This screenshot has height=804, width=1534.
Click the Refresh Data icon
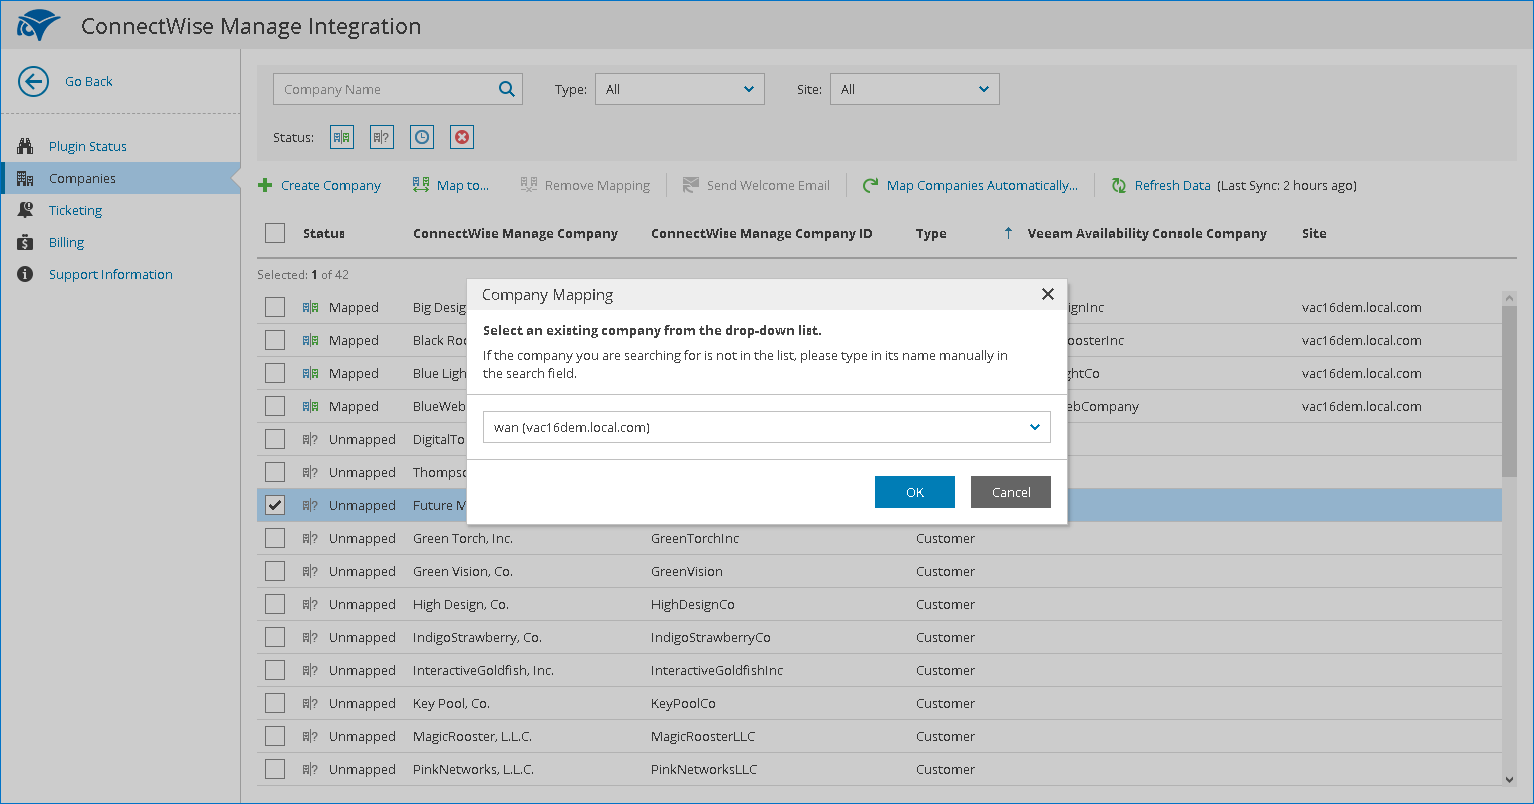pos(1119,186)
